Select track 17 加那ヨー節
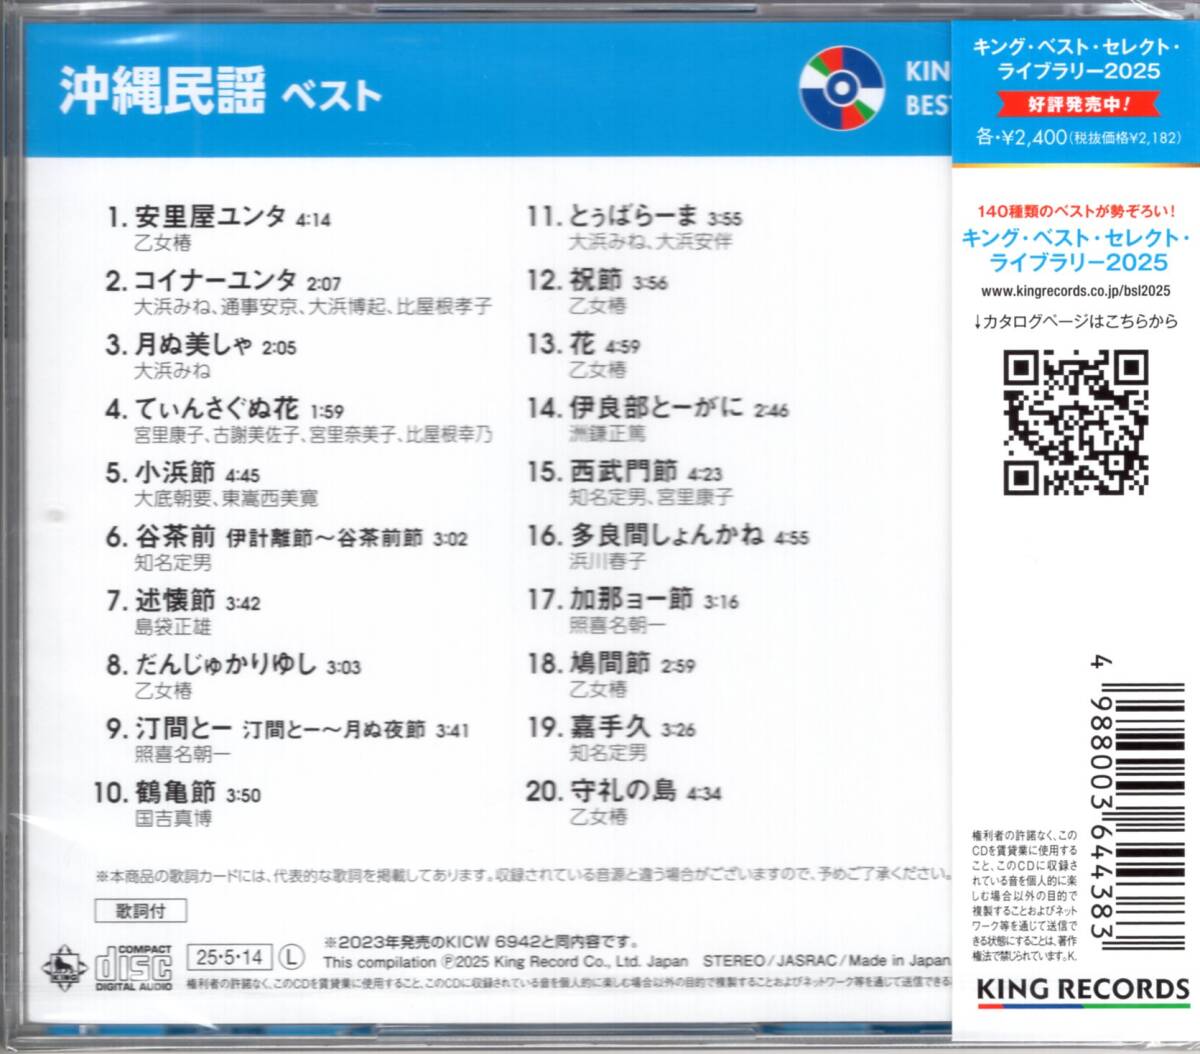This screenshot has height=1054, width=1200. pos(633,599)
